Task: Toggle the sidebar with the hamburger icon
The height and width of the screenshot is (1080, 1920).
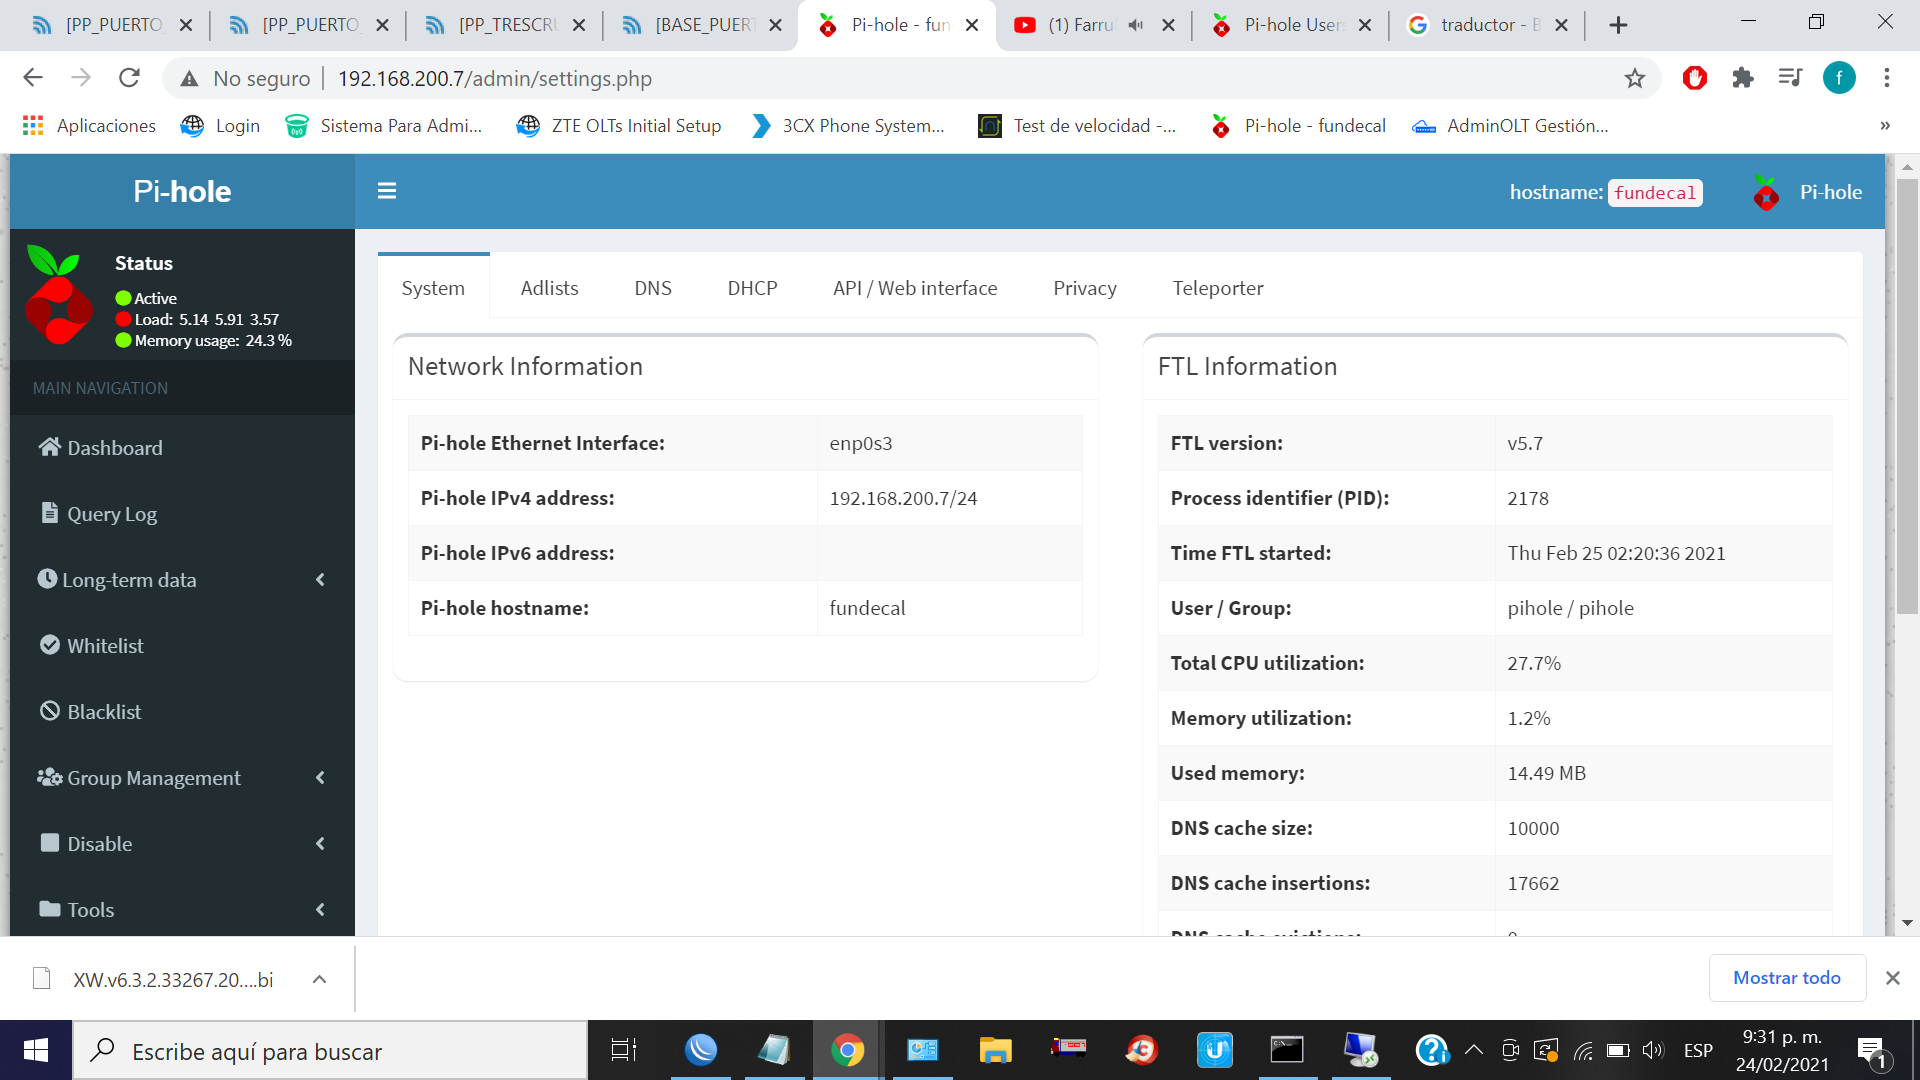Action: [x=387, y=191]
